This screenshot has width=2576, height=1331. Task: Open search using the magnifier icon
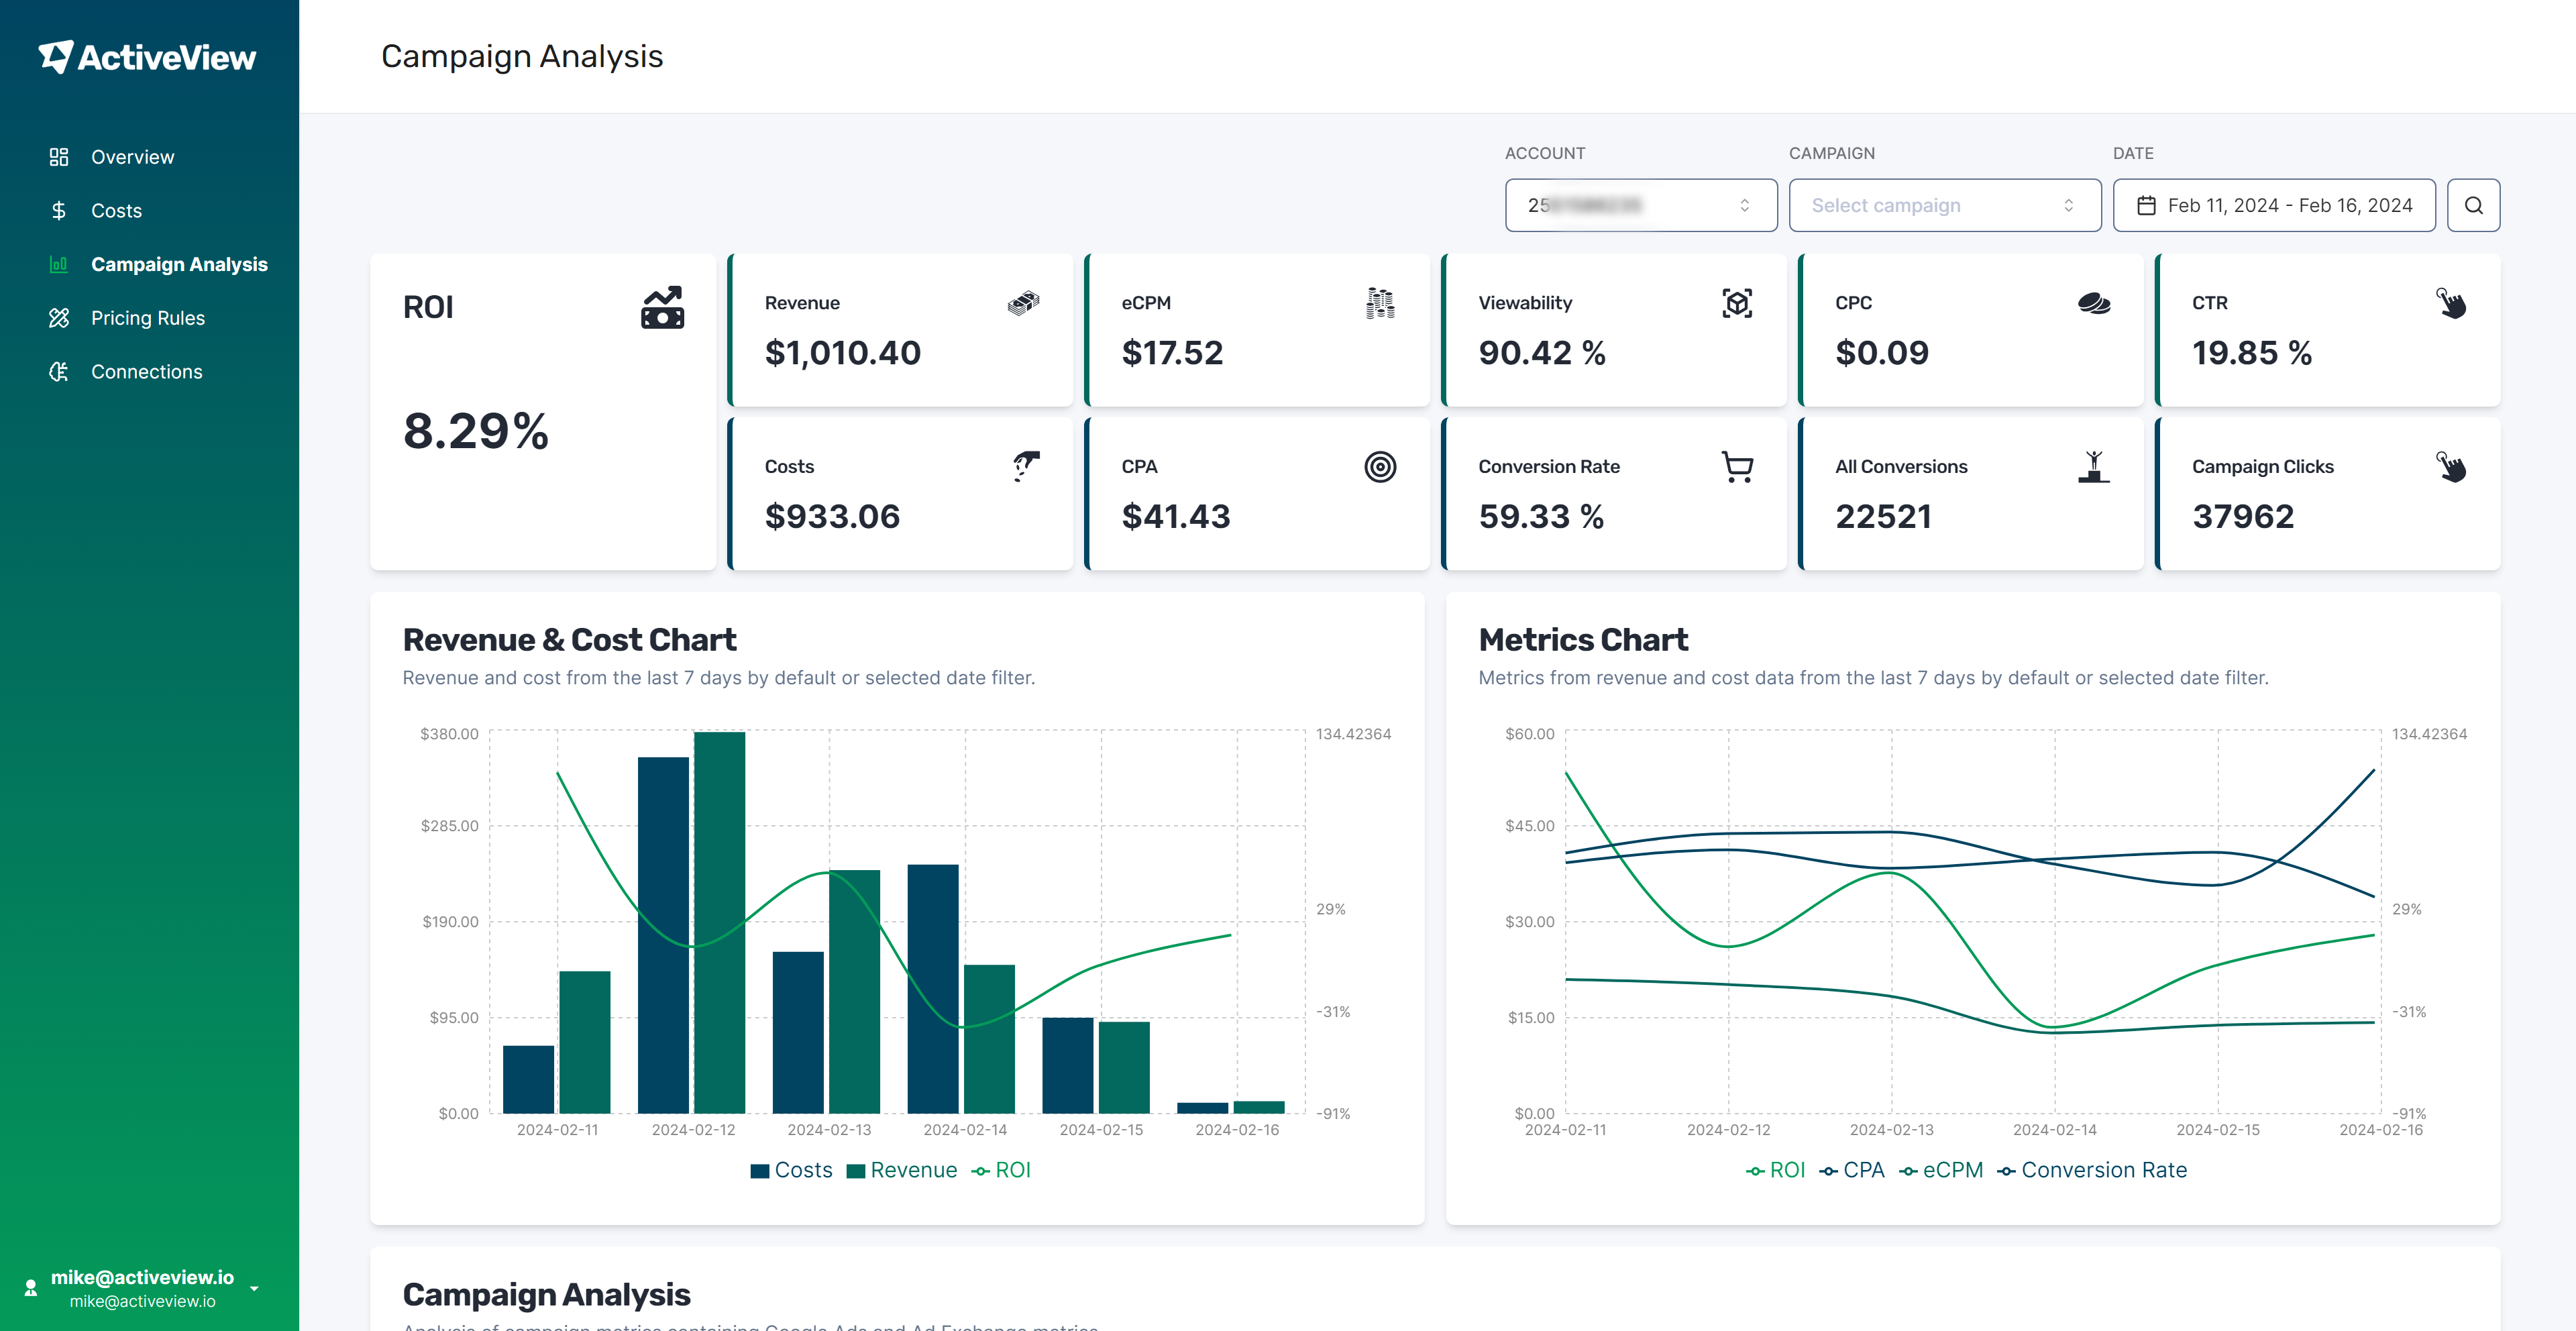coord(2473,205)
